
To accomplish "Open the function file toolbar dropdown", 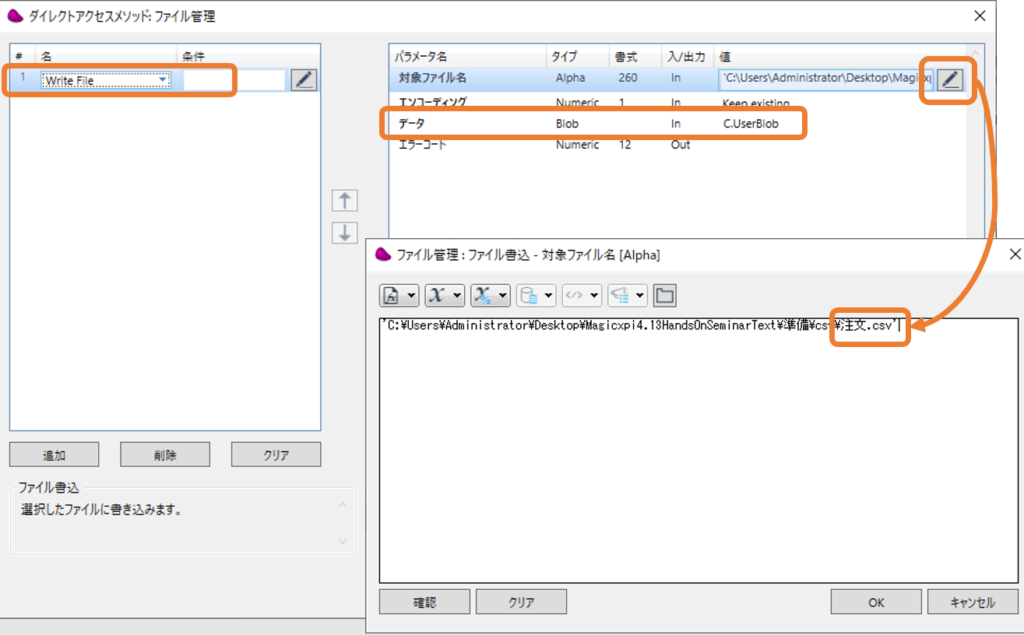I will [399, 295].
